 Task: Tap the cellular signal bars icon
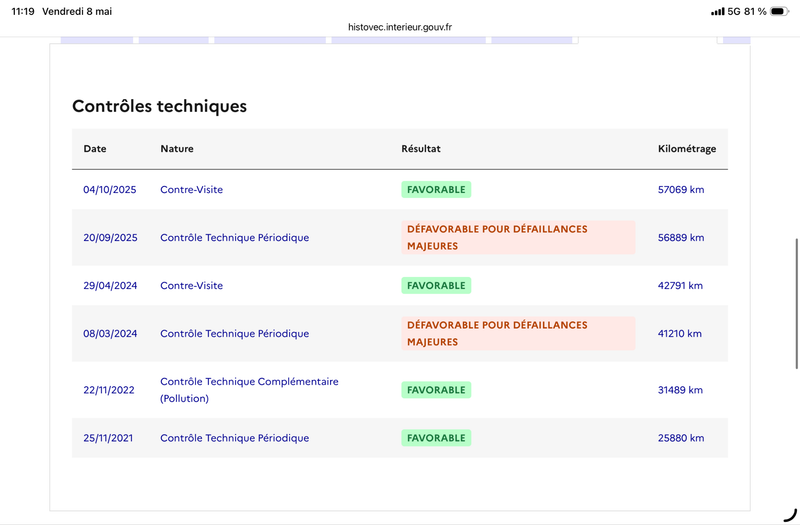click(x=717, y=11)
